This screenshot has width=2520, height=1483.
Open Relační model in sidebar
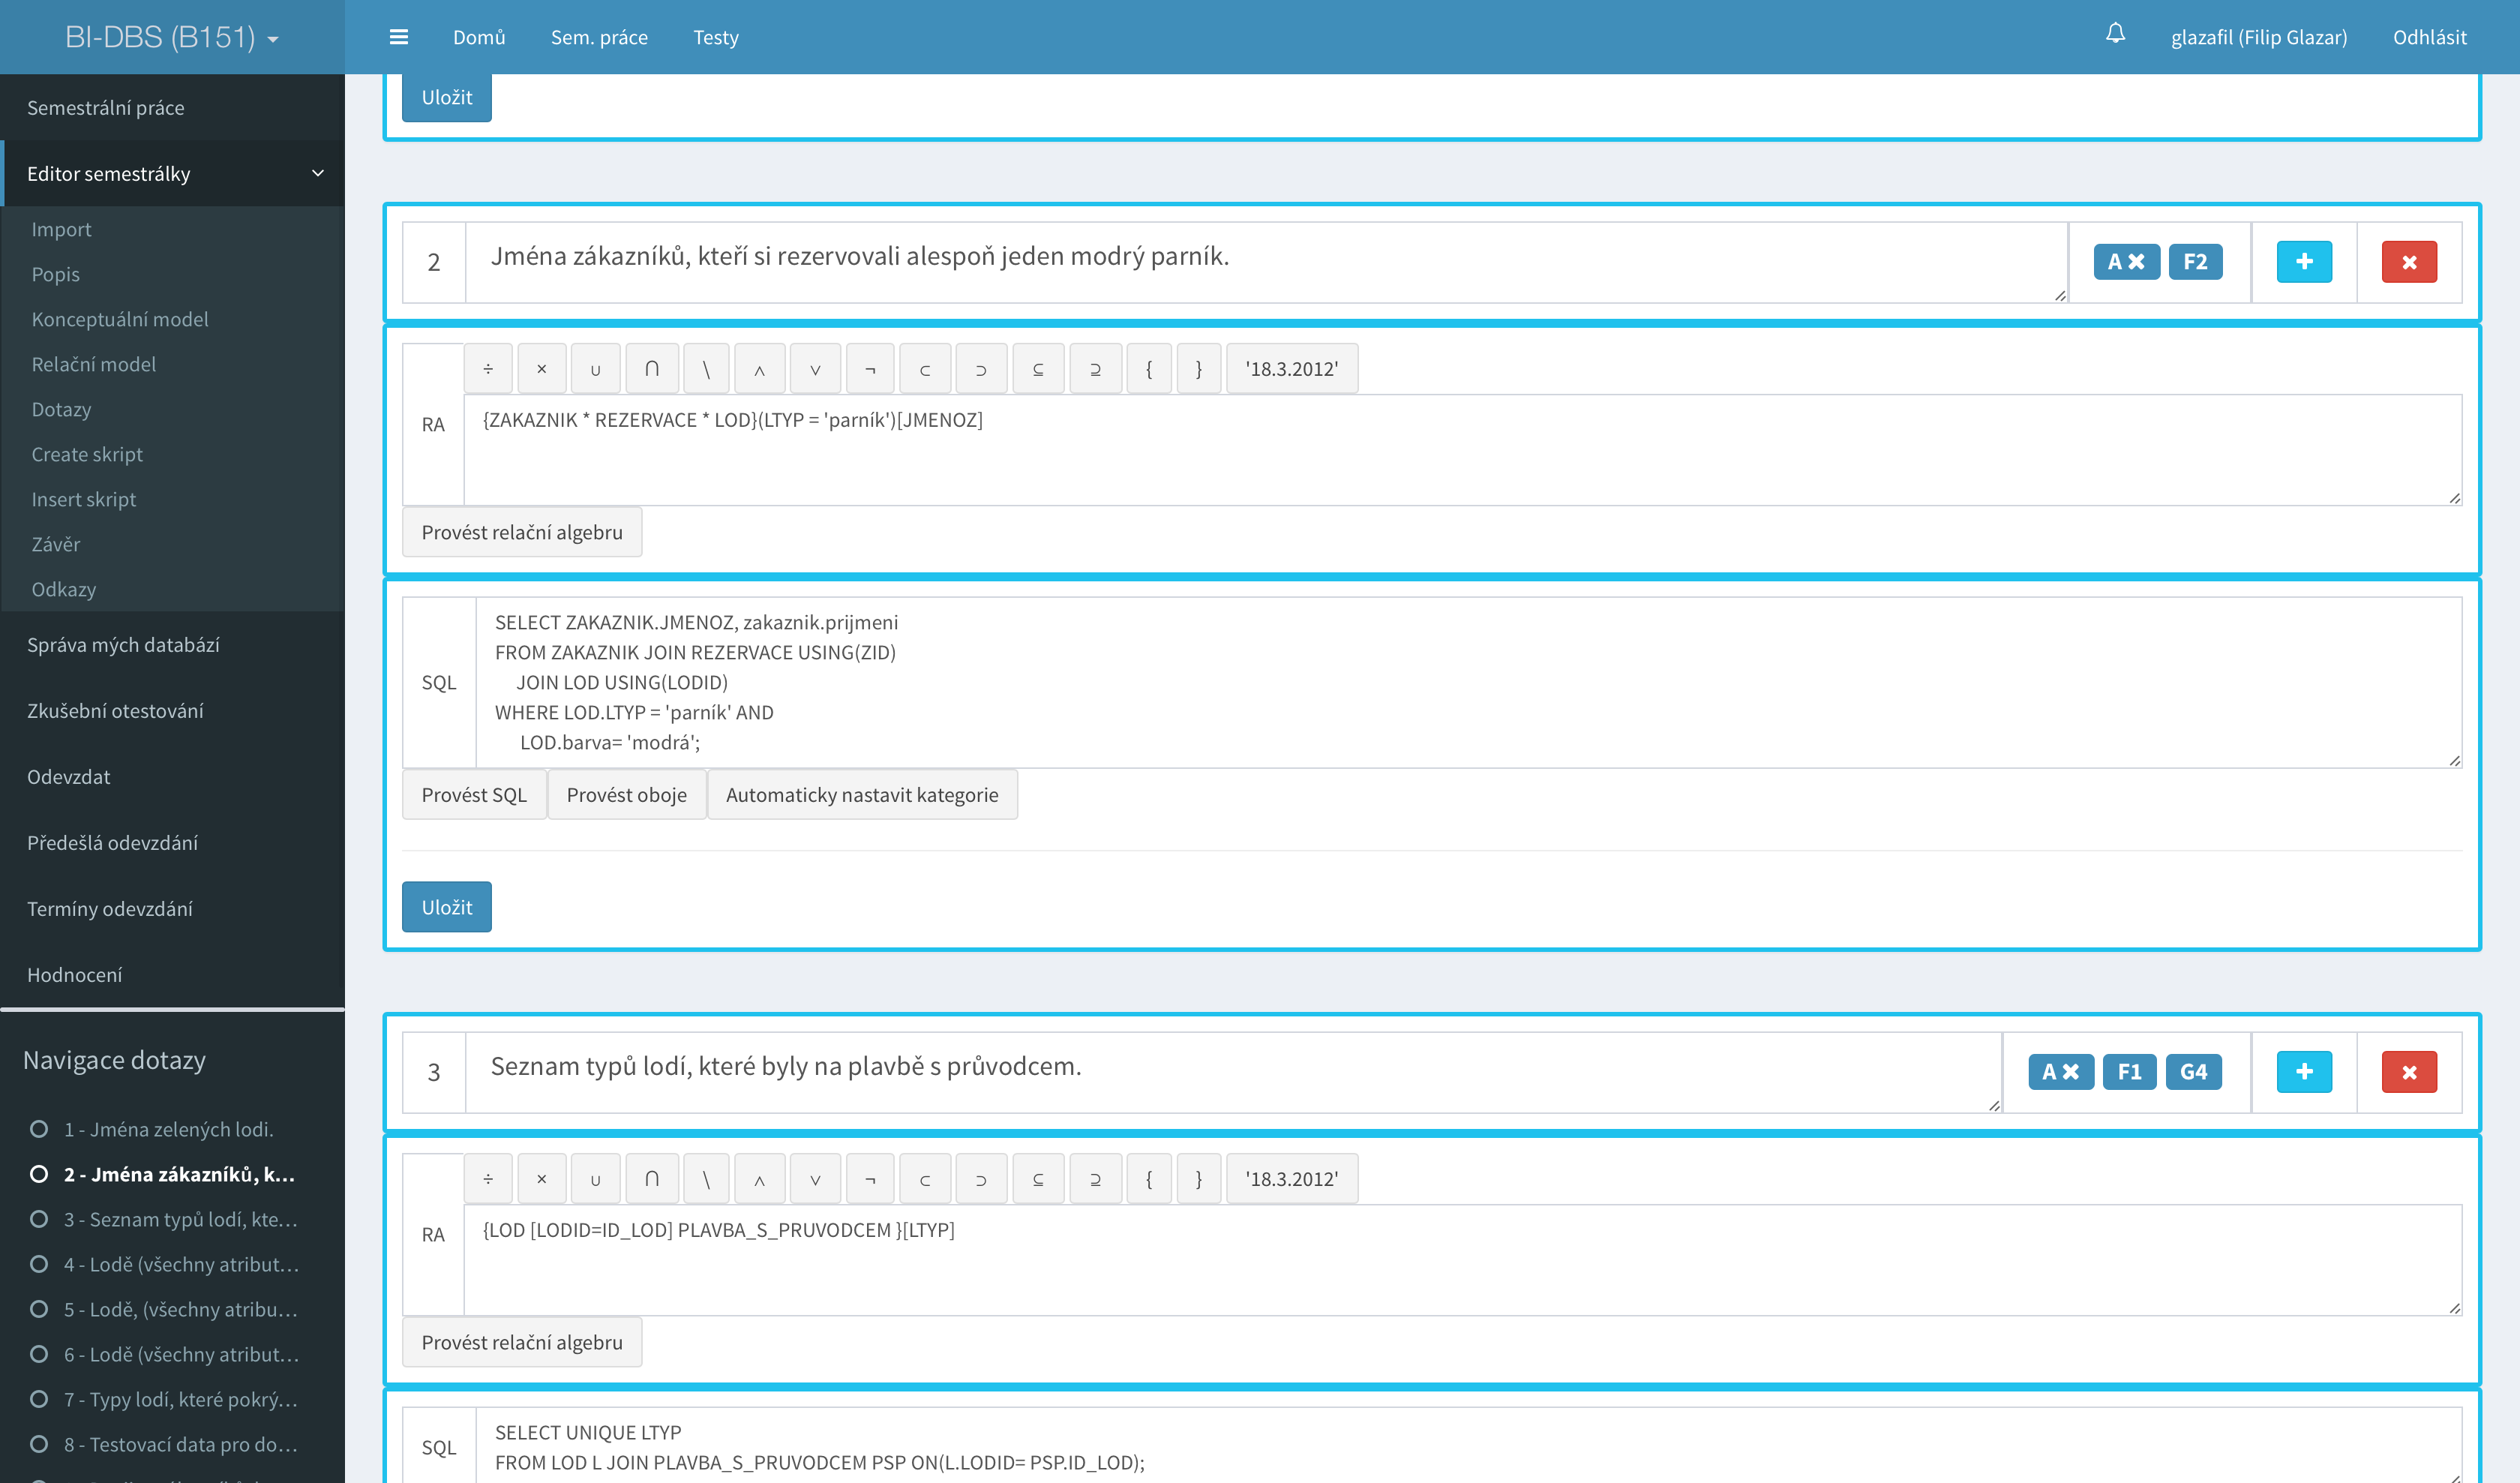[94, 364]
